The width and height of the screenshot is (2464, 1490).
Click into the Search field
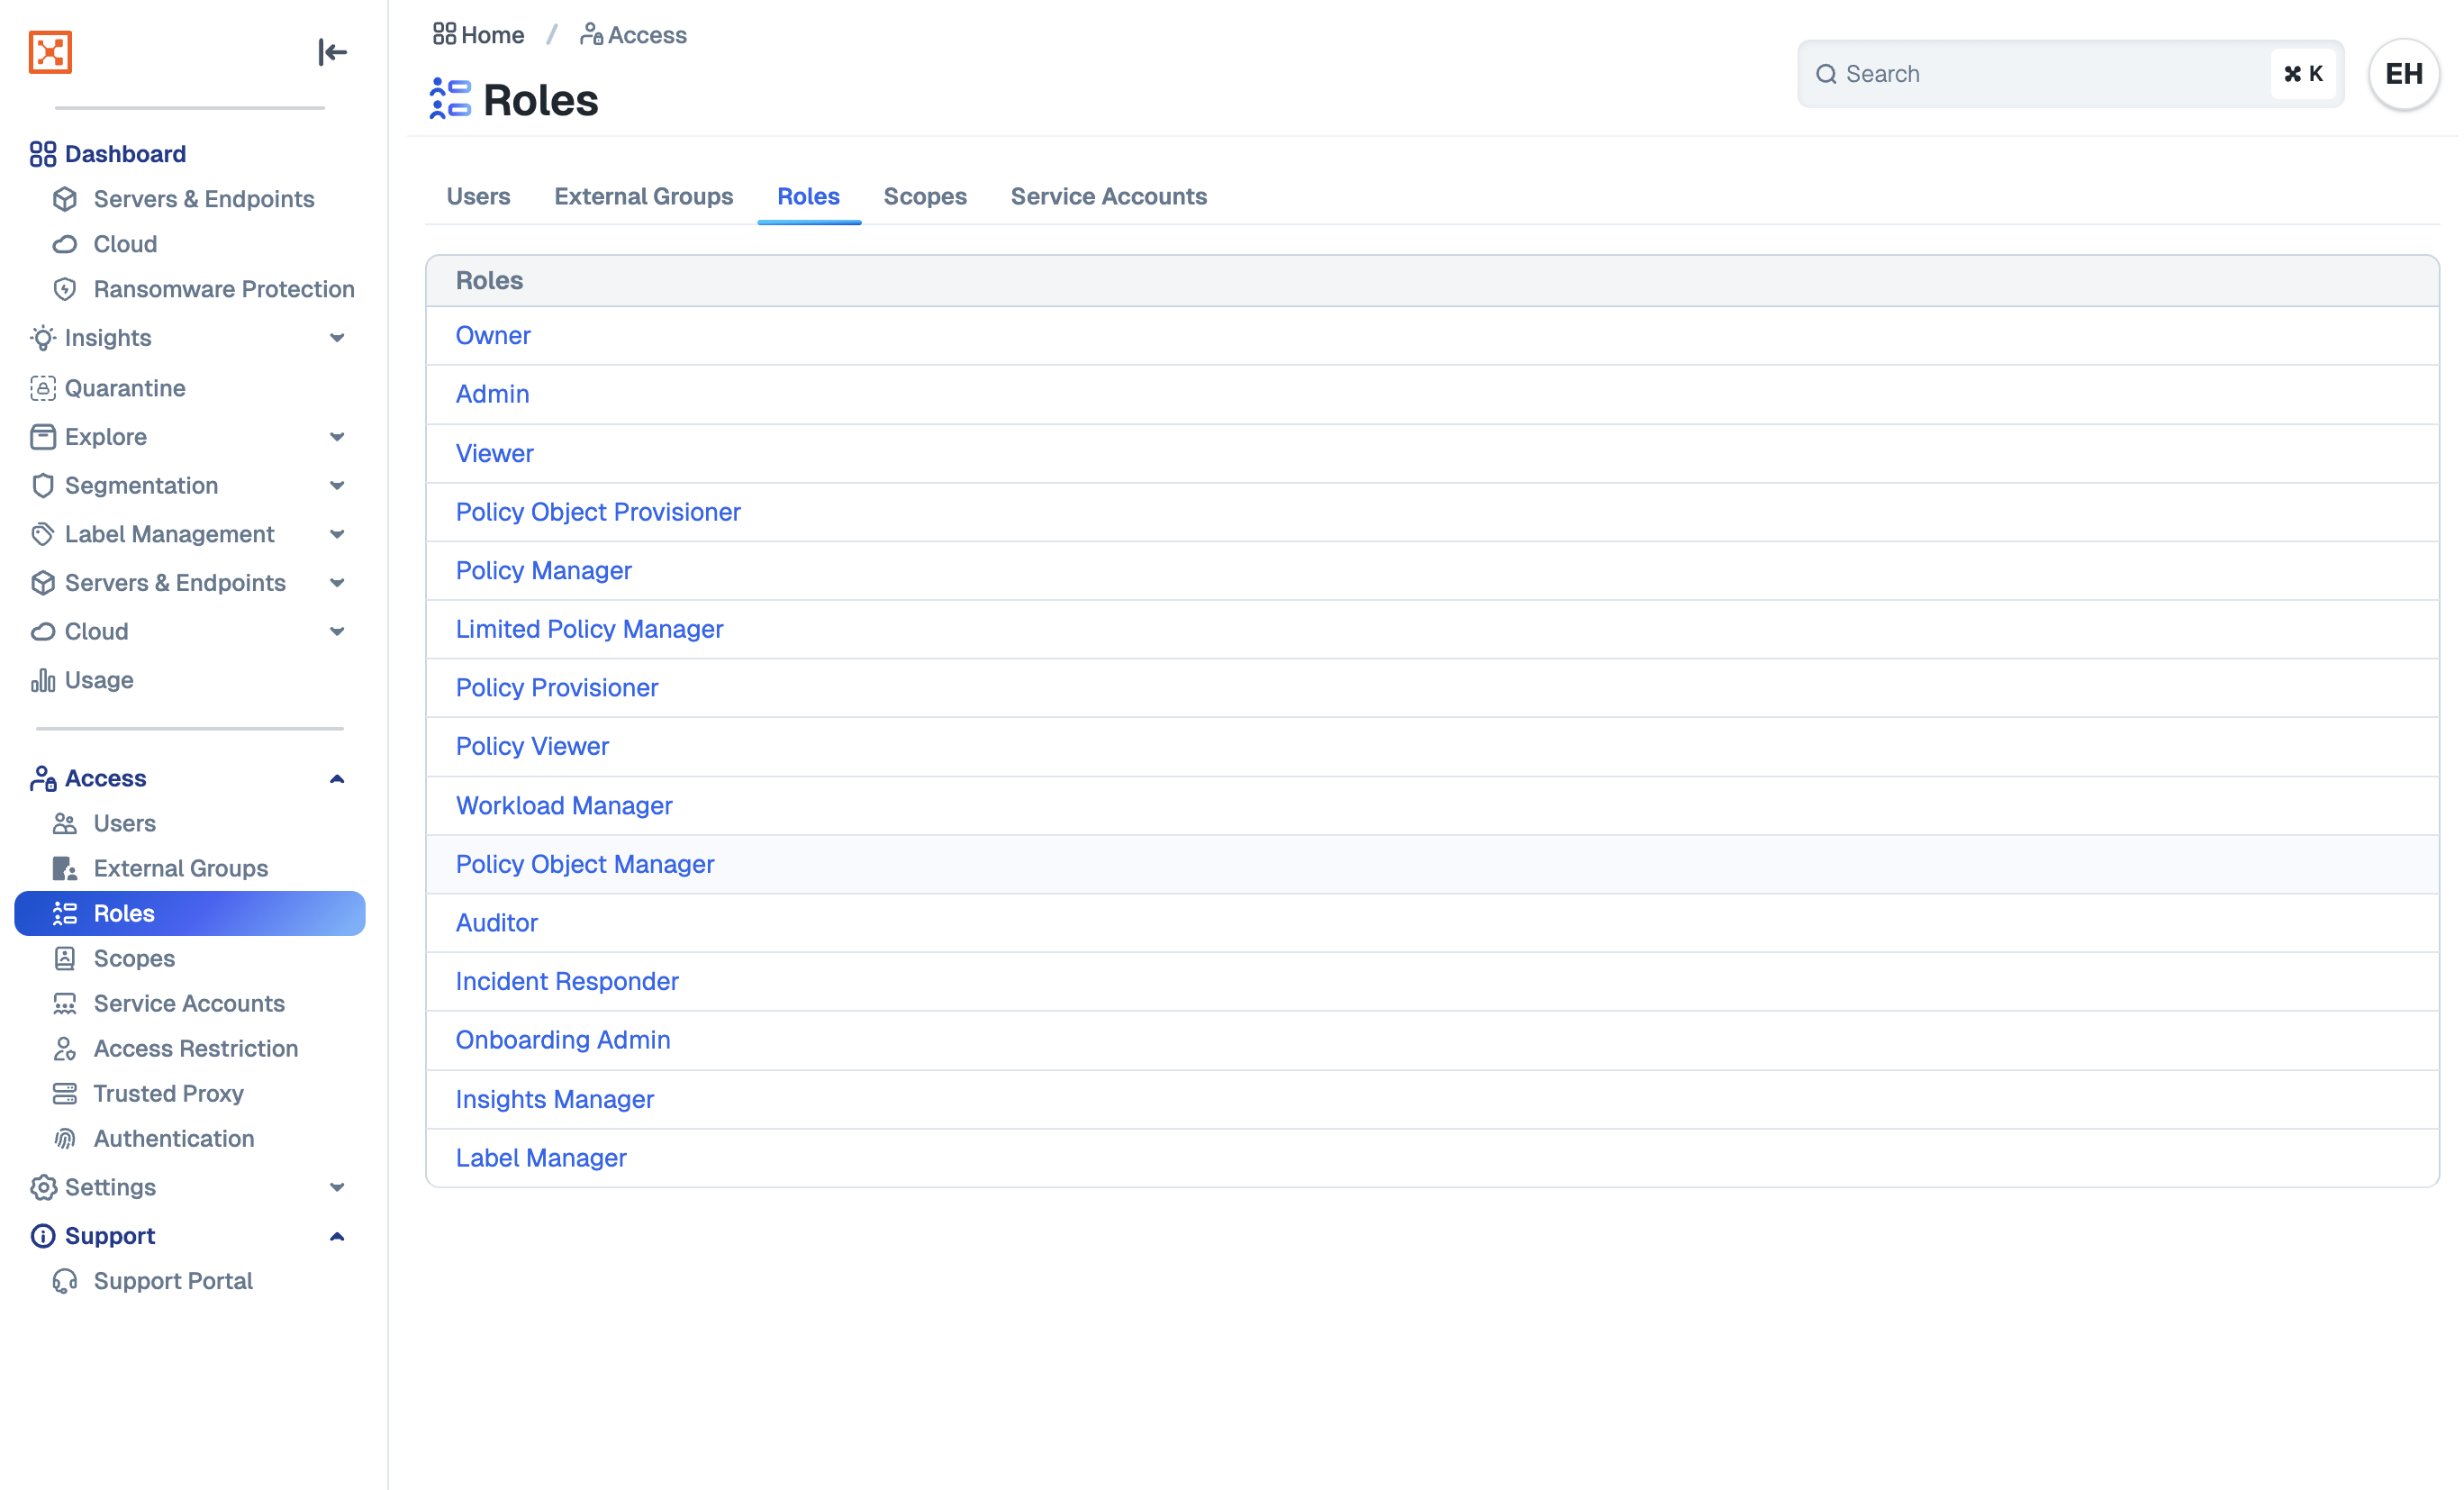2040,74
